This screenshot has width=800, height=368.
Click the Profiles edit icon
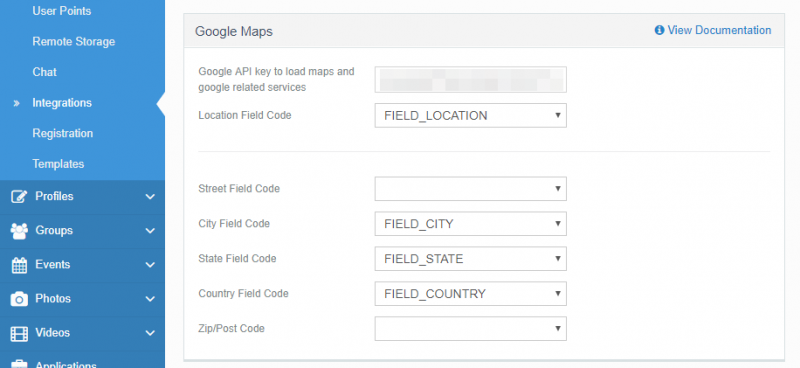click(19, 197)
